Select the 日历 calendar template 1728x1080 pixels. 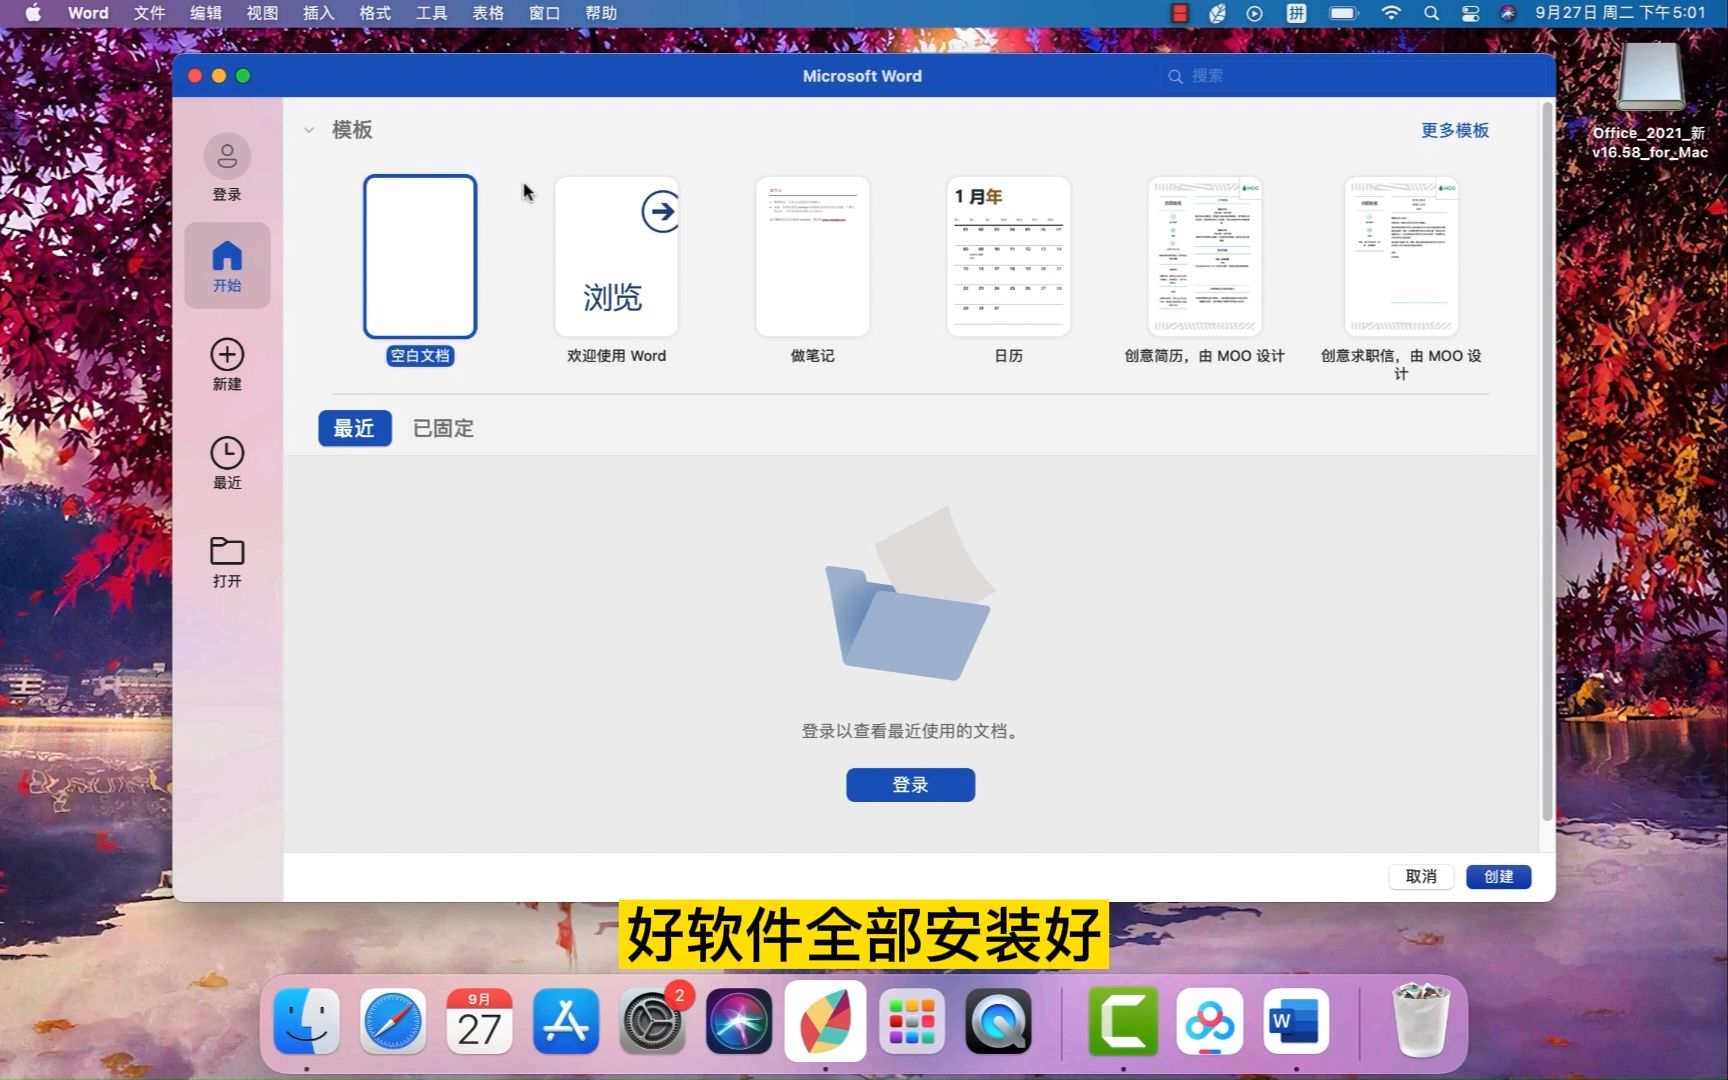(1009, 257)
